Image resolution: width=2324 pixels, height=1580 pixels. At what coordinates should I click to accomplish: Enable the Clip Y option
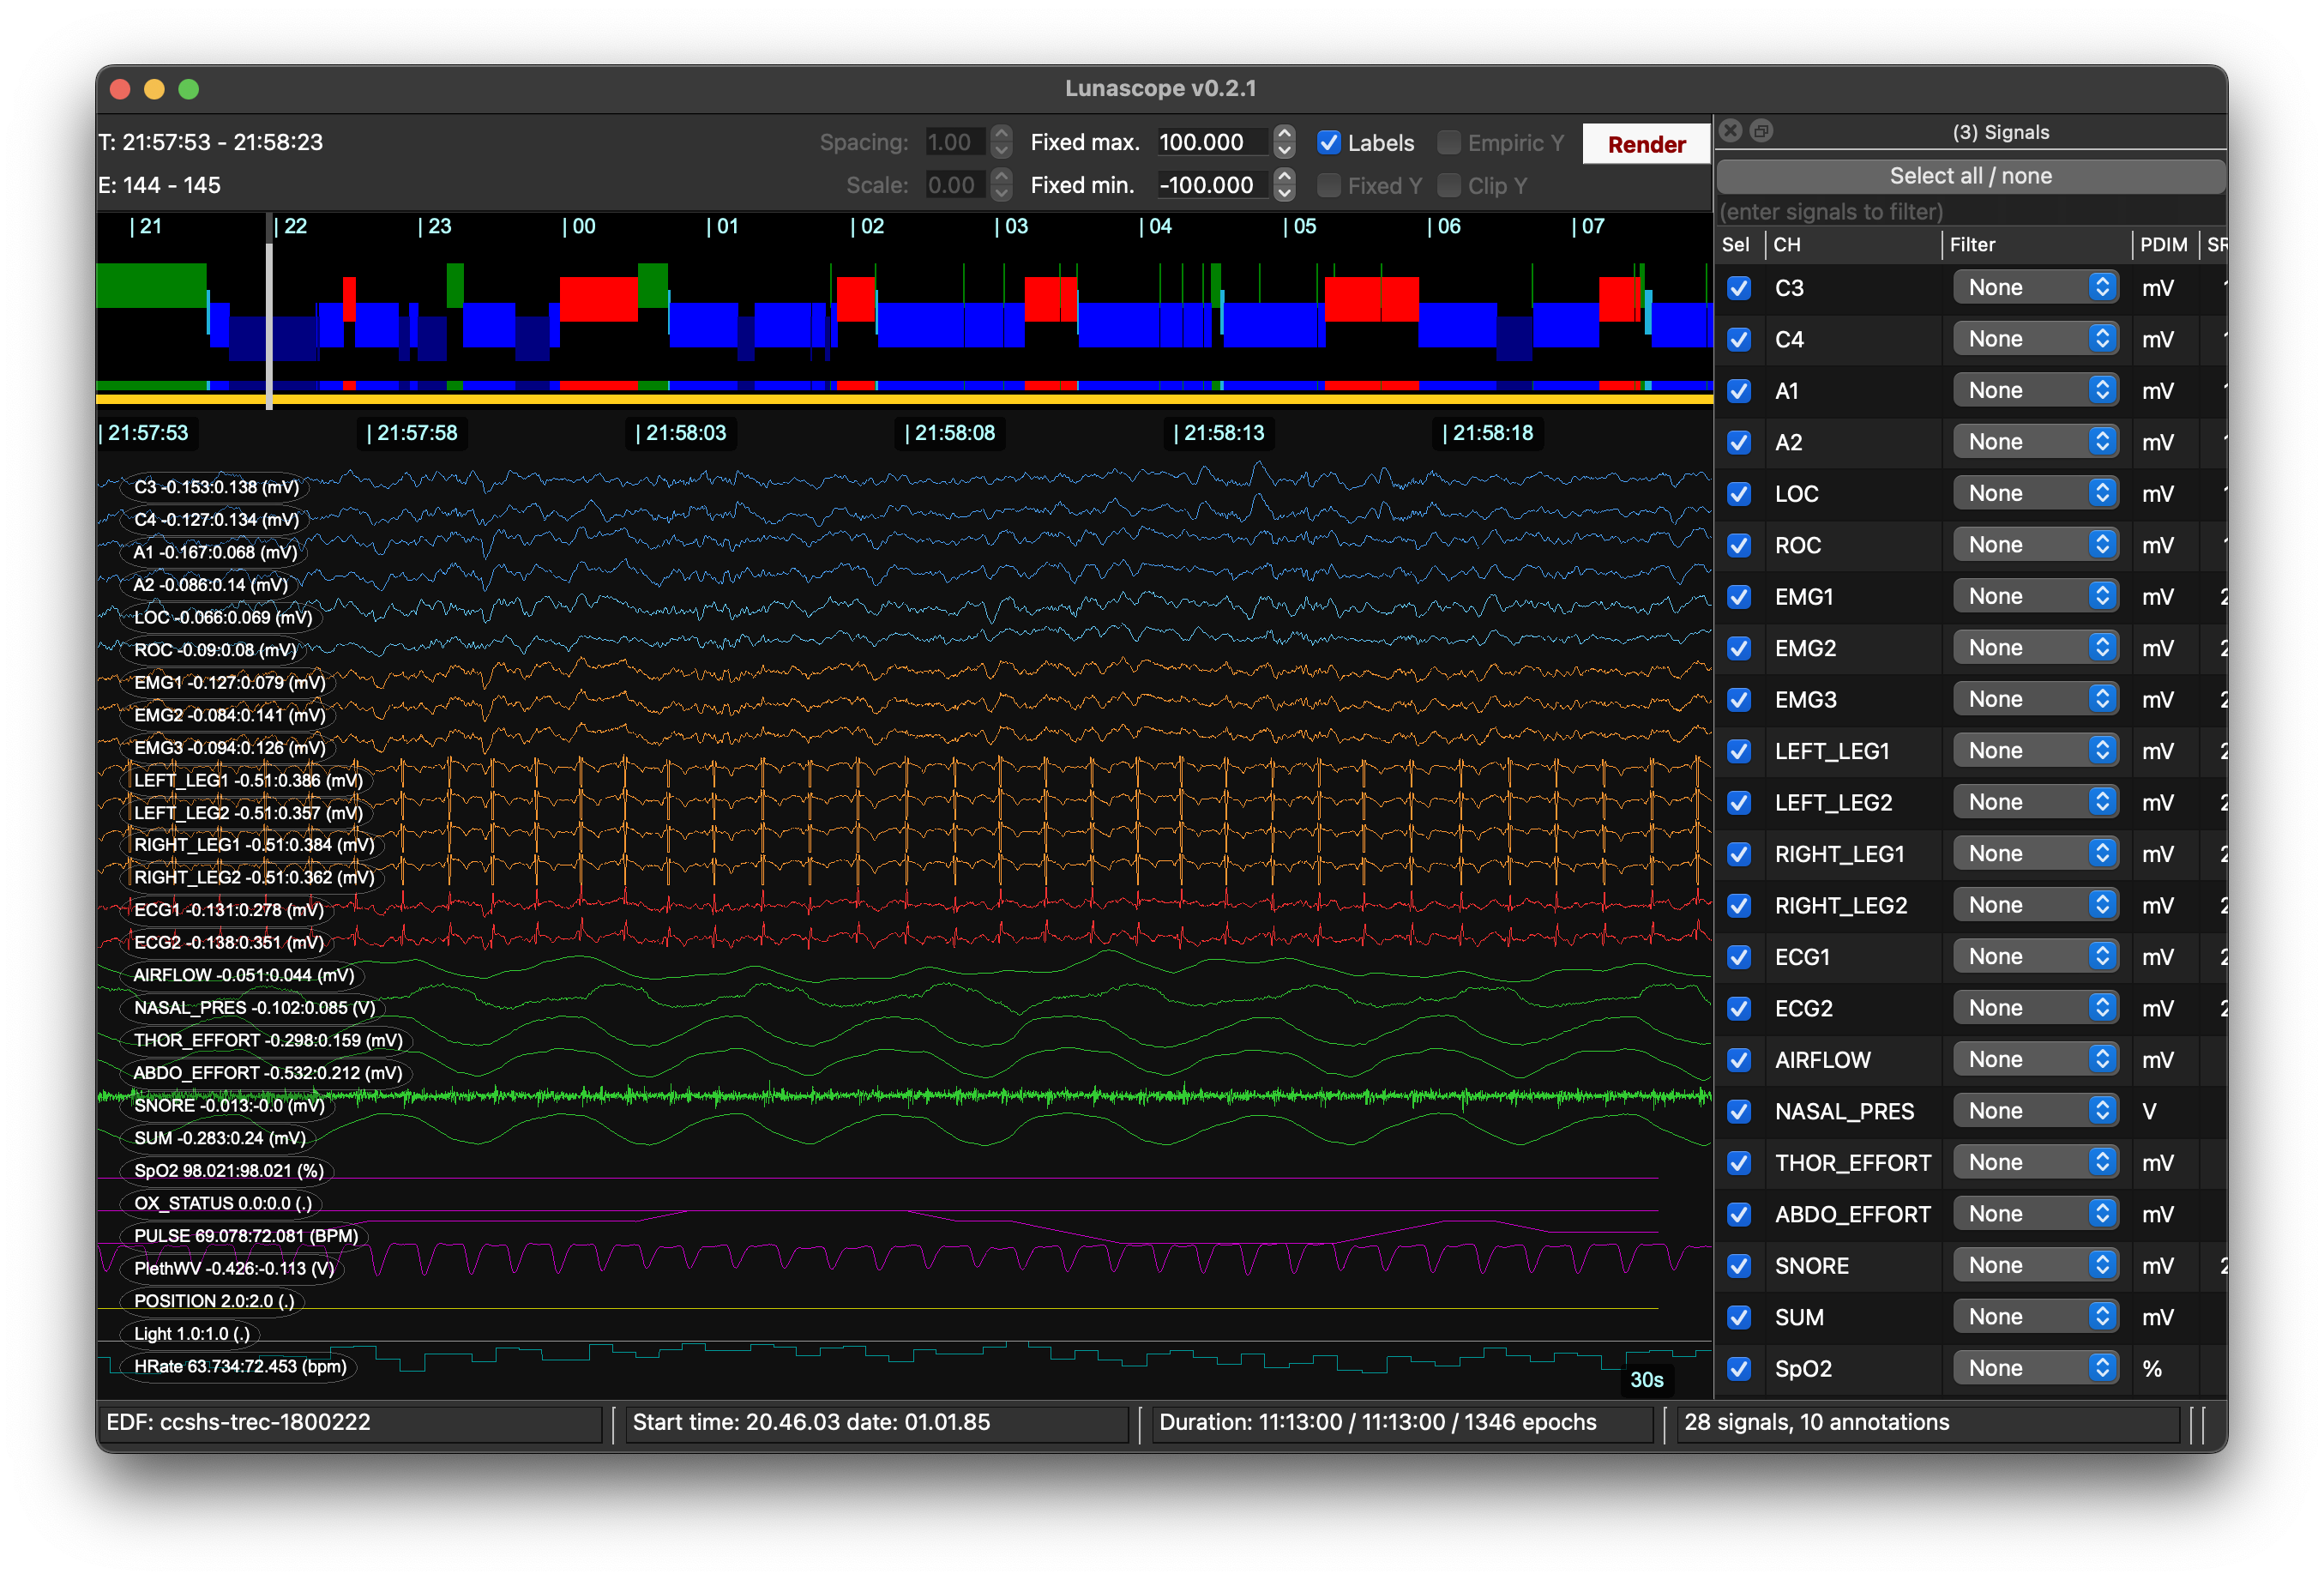(x=1449, y=186)
